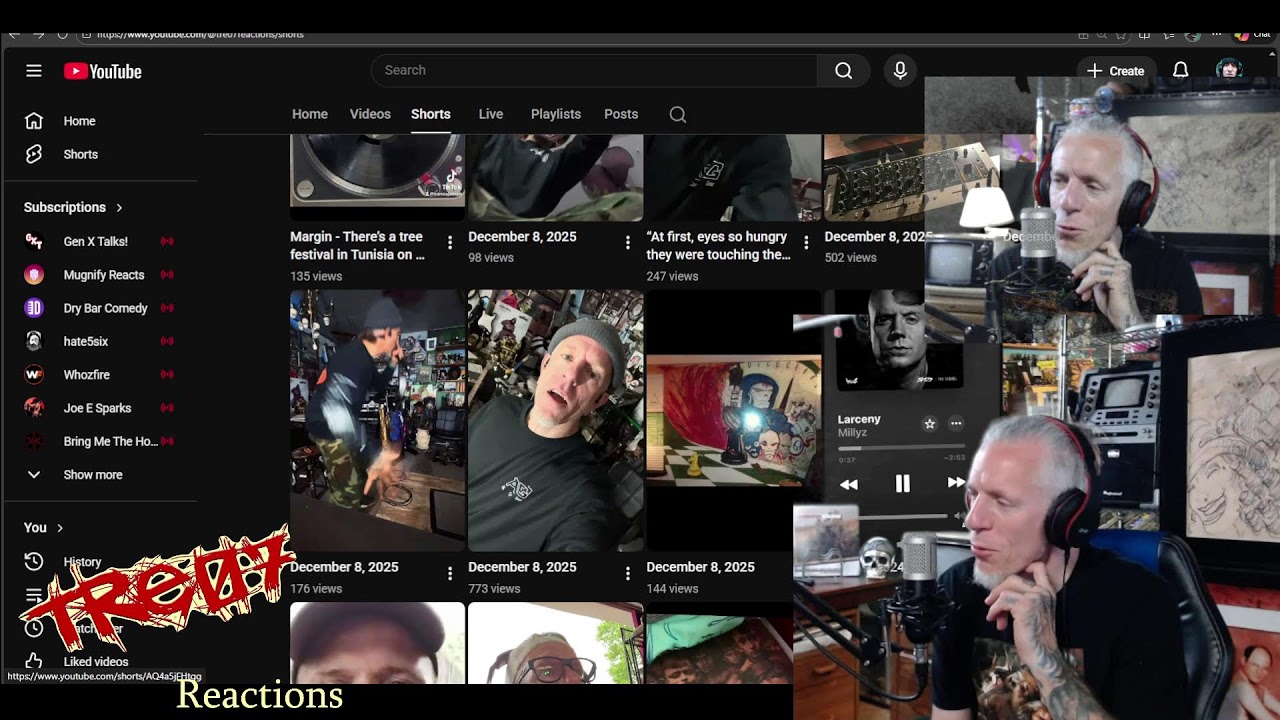
Task: Open Mugnify Reacts subscription
Action: [104, 275]
